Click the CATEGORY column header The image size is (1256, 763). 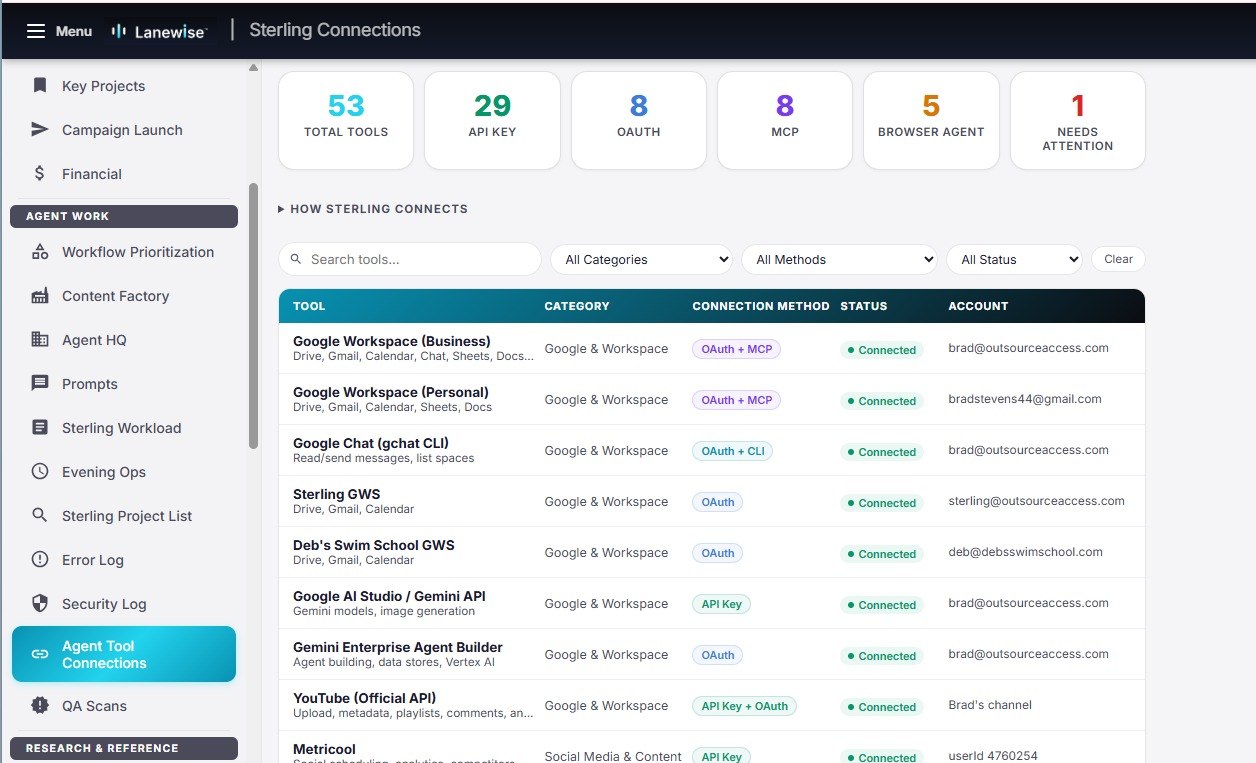click(x=577, y=306)
